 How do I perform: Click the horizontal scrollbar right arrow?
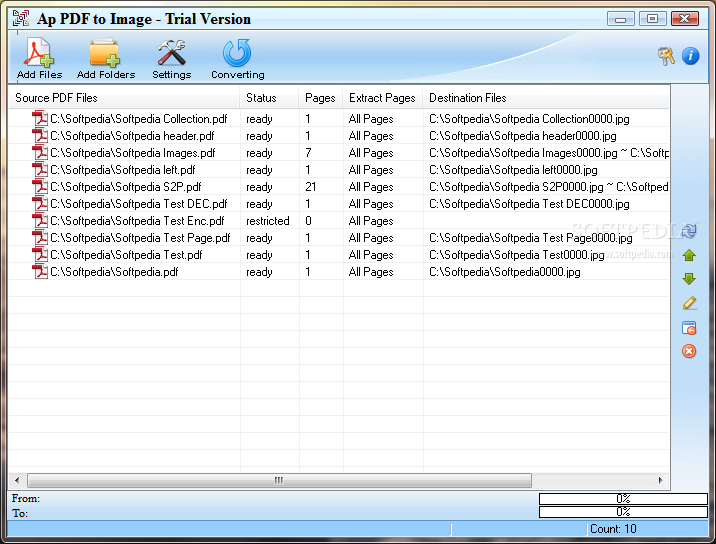tap(661, 480)
